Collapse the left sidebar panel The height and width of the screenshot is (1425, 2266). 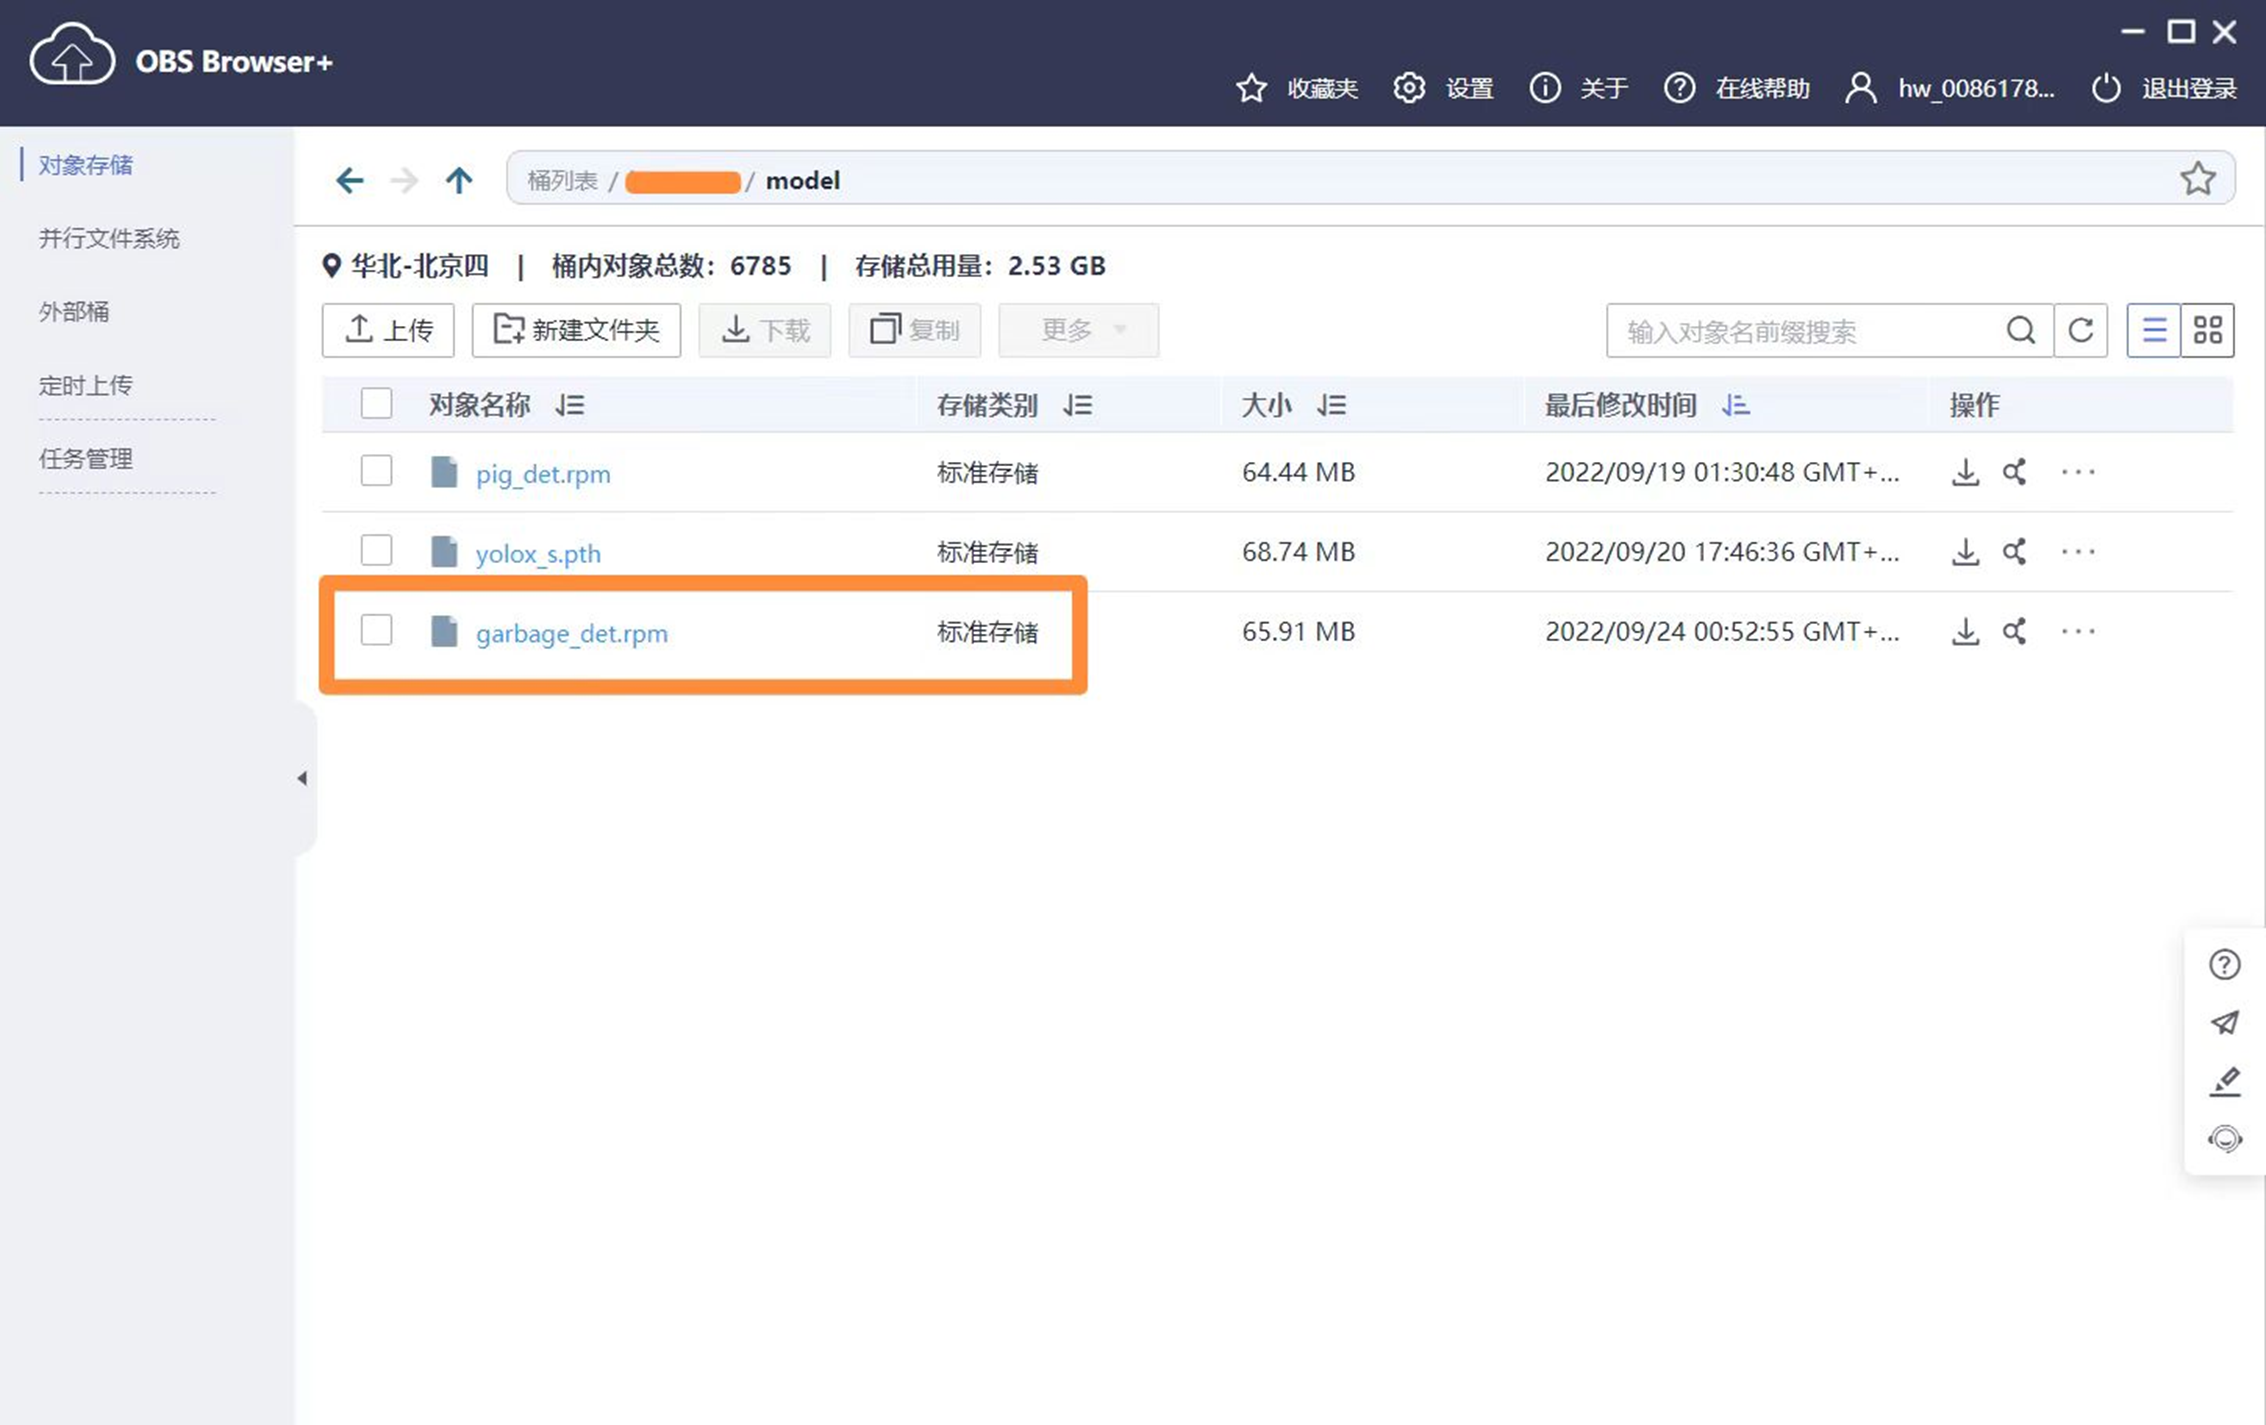302,778
